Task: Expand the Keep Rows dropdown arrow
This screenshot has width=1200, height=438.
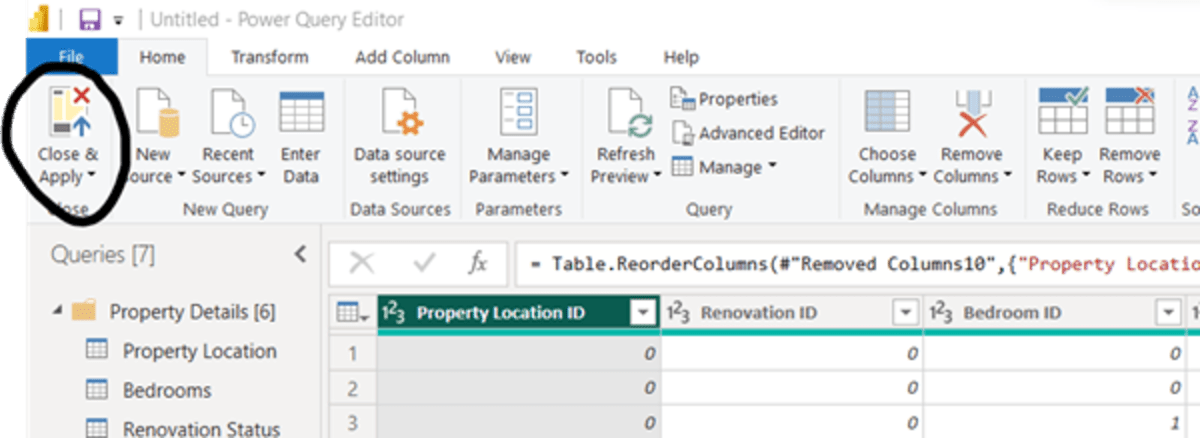Action: (x=1084, y=177)
